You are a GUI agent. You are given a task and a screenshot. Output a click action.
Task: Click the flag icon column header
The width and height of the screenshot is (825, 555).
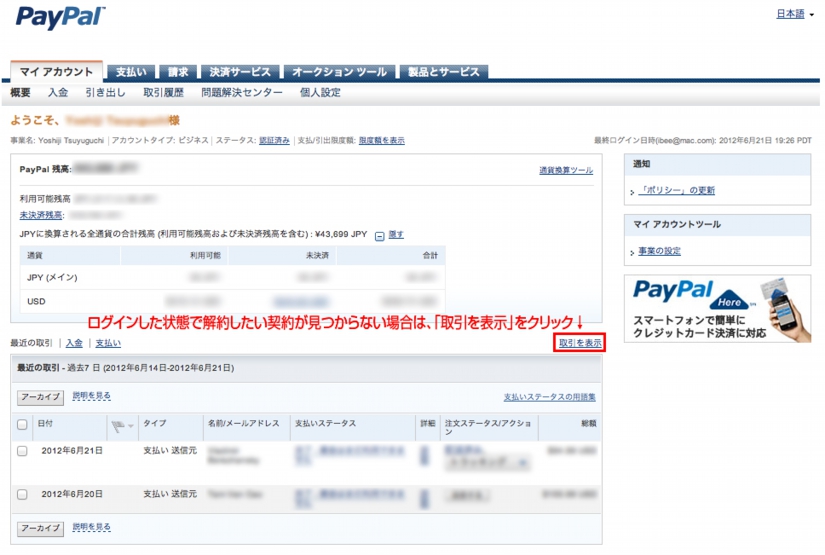(123, 424)
